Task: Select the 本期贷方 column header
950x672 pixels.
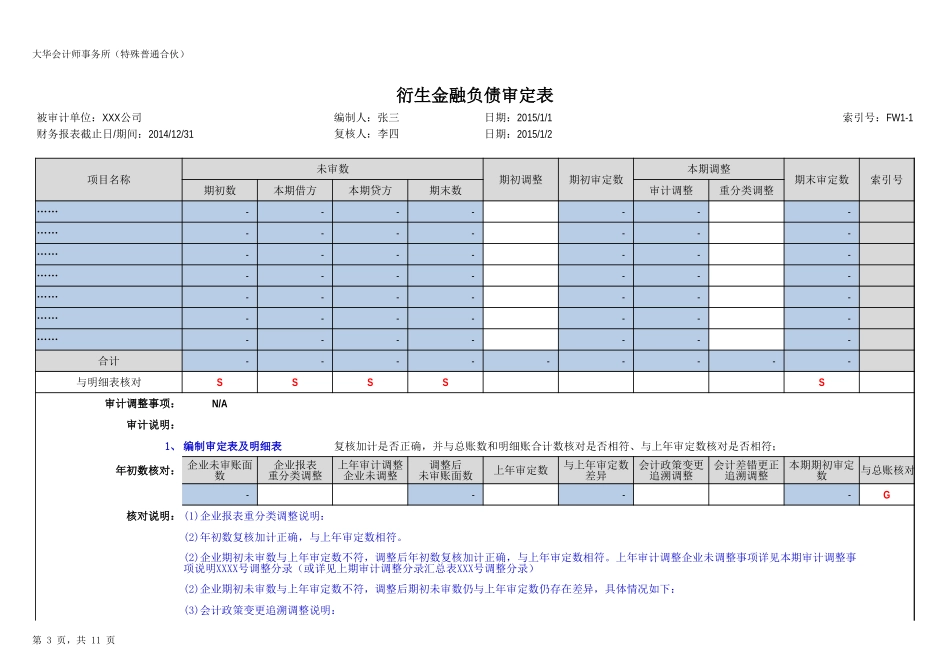Action: tap(370, 190)
